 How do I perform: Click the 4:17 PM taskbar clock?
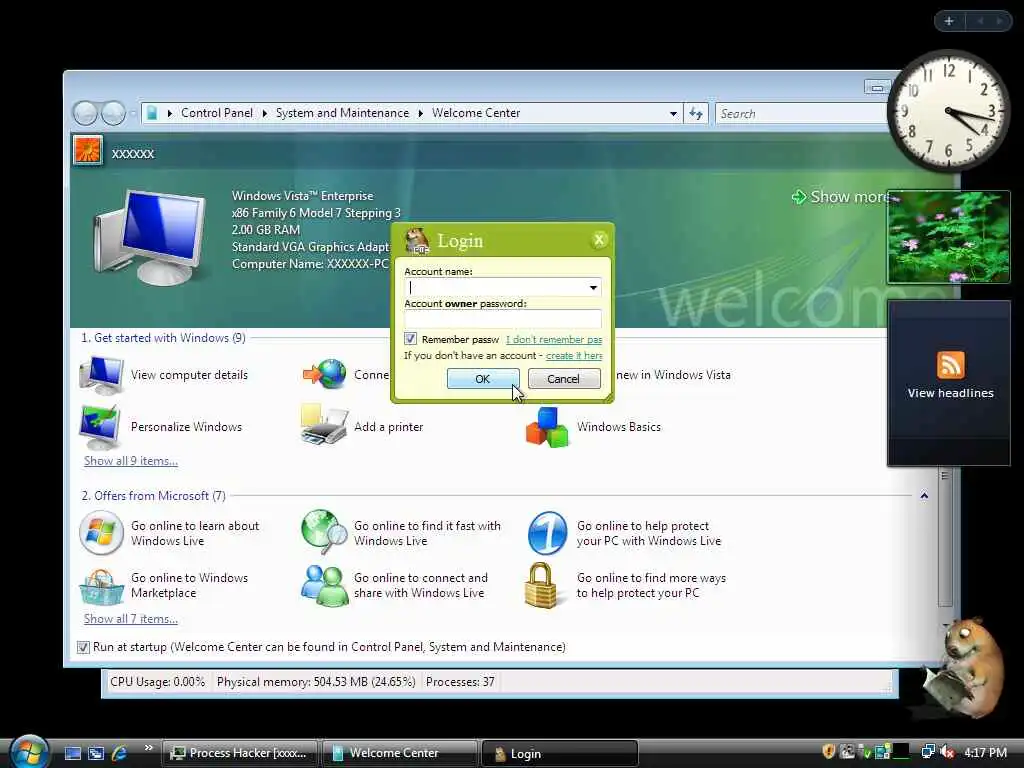(985, 753)
